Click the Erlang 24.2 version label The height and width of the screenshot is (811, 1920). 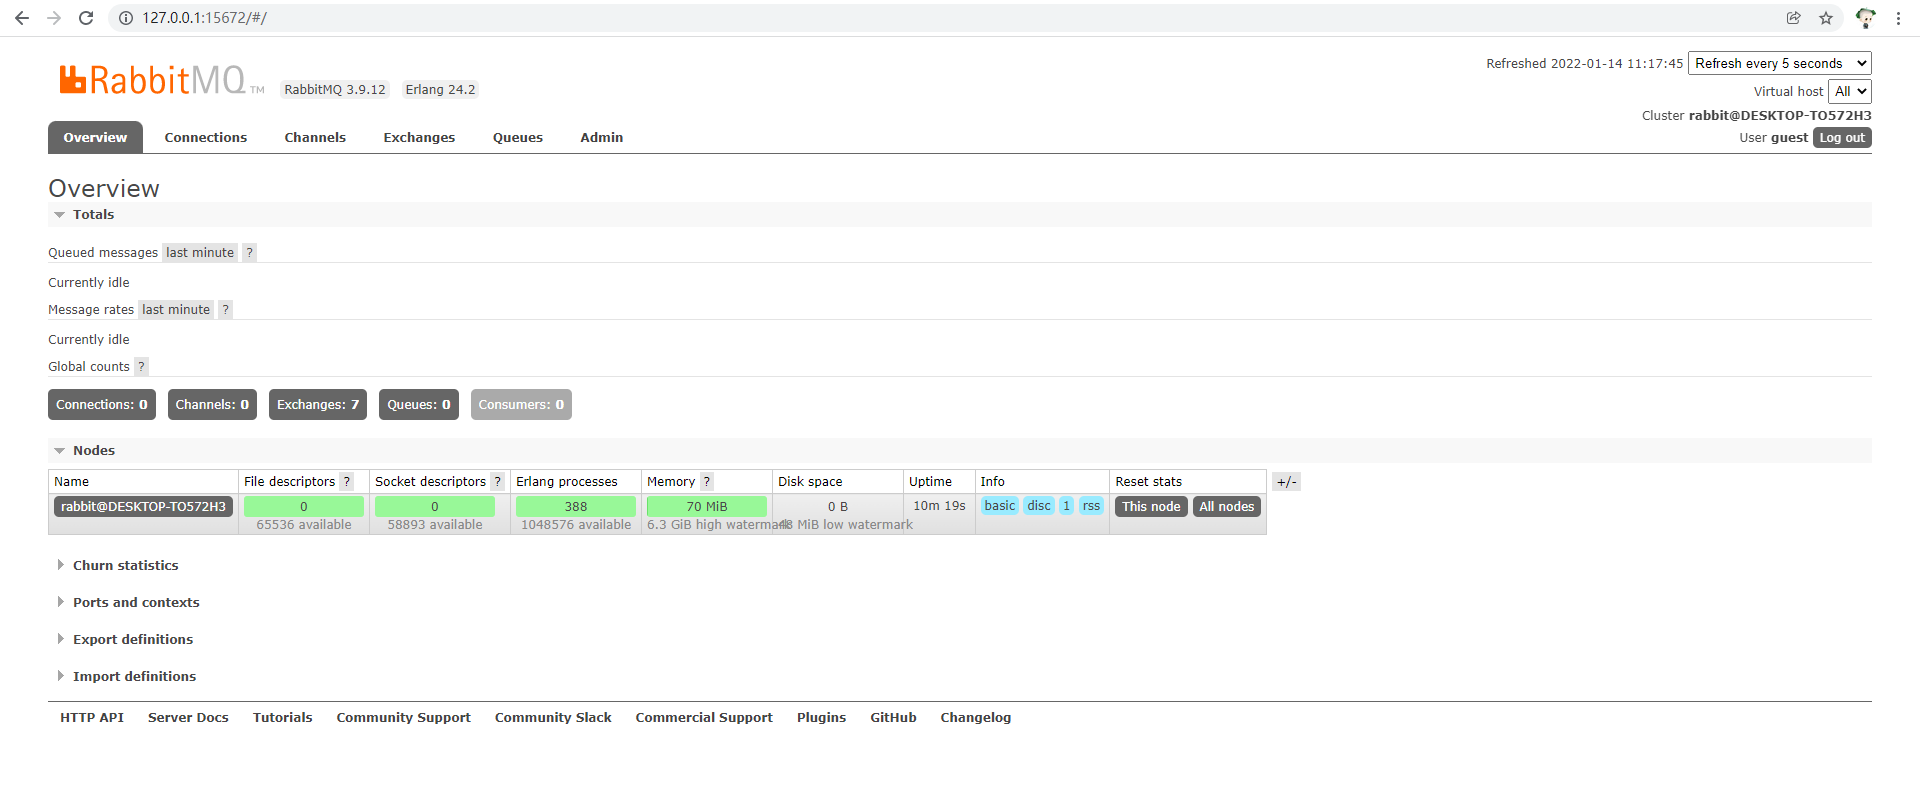[x=440, y=90]
